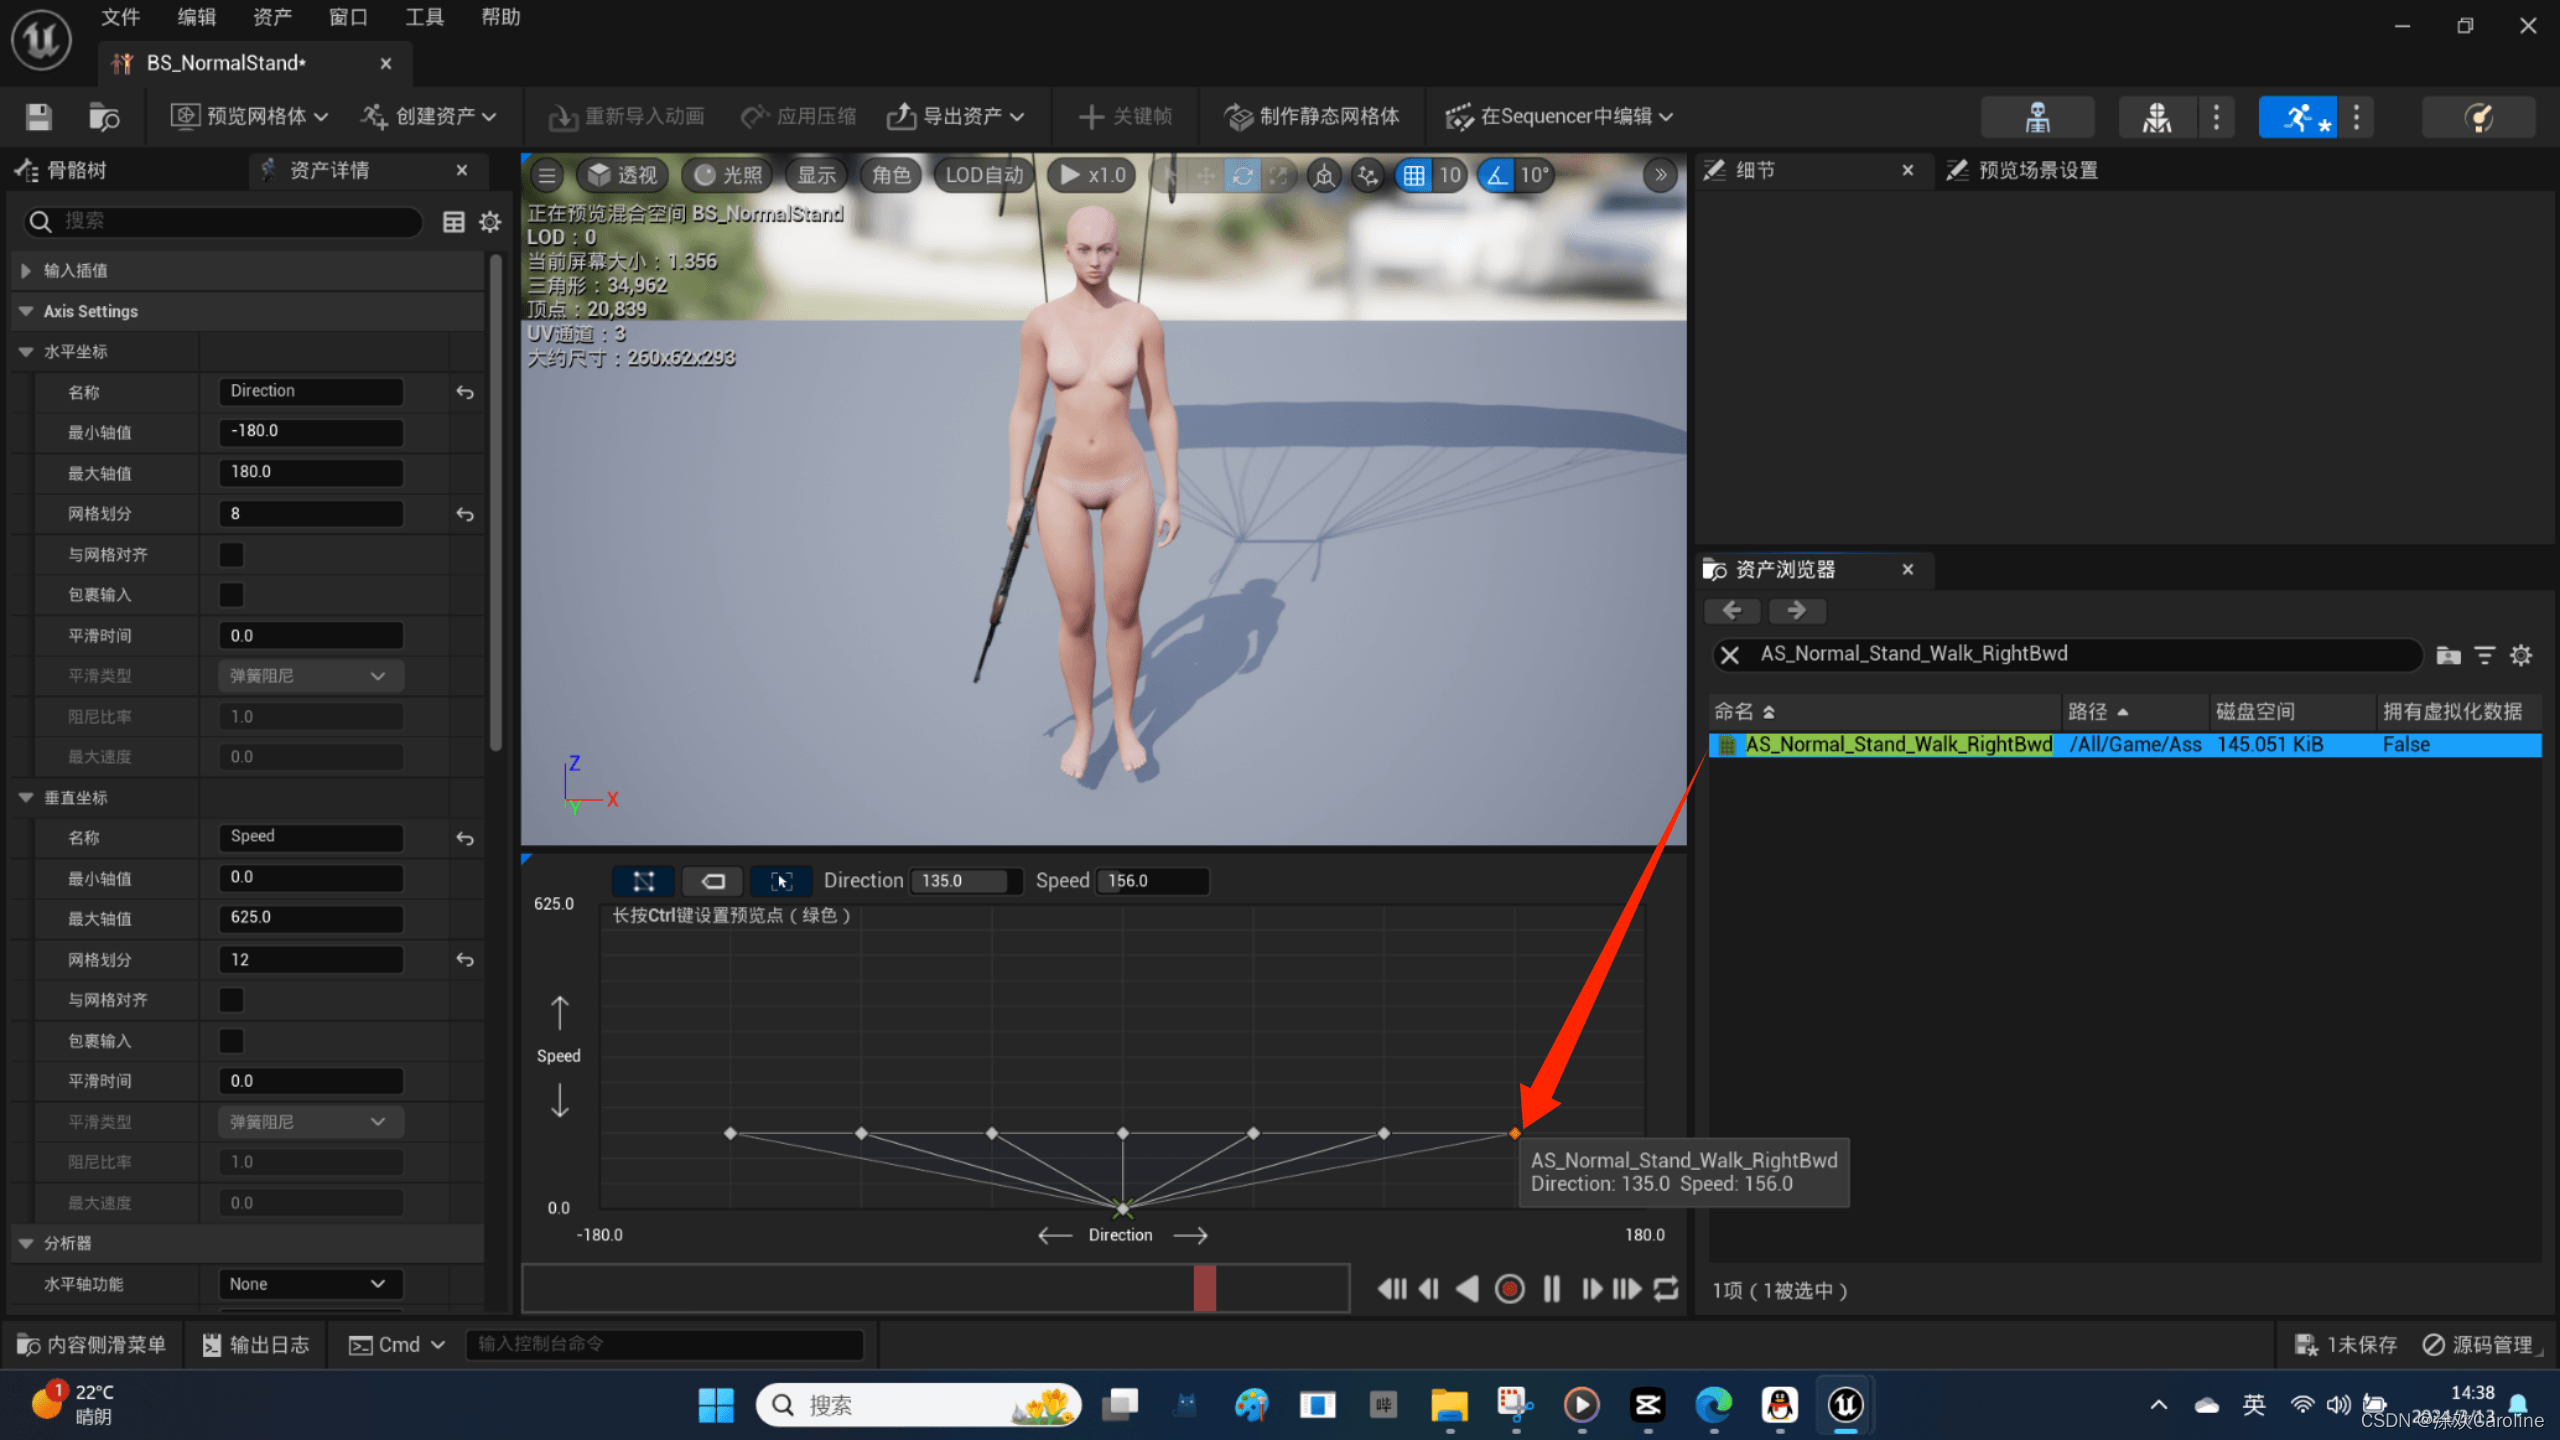Switch to Skeletal Mesh editor mode icon
Viewport: 2560px width, 1440px height.
coord(2156,117)
